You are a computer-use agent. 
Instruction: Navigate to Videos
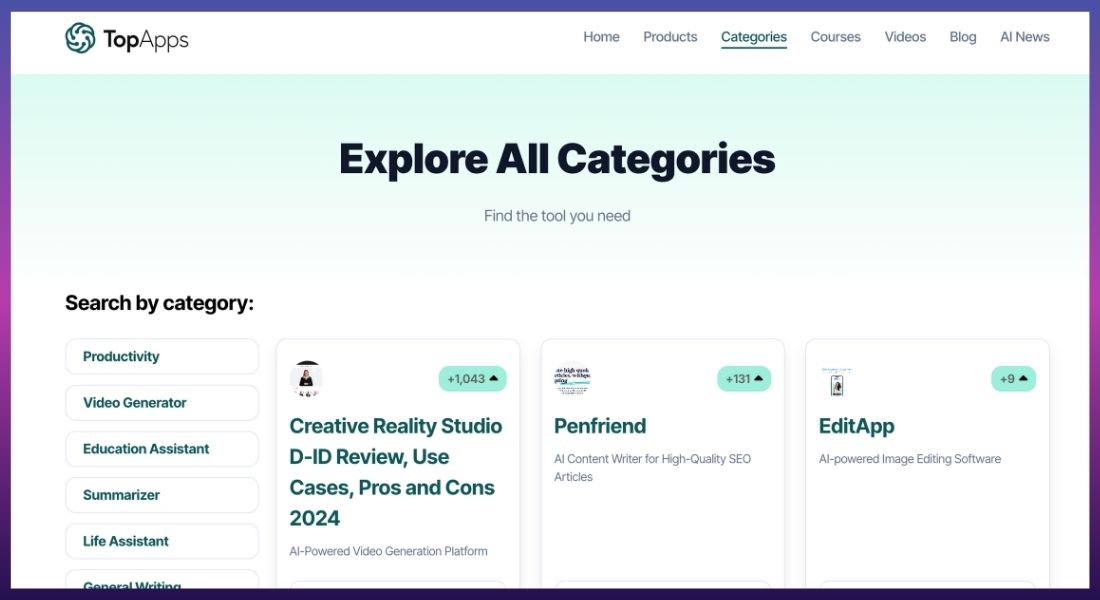[905, 37]
